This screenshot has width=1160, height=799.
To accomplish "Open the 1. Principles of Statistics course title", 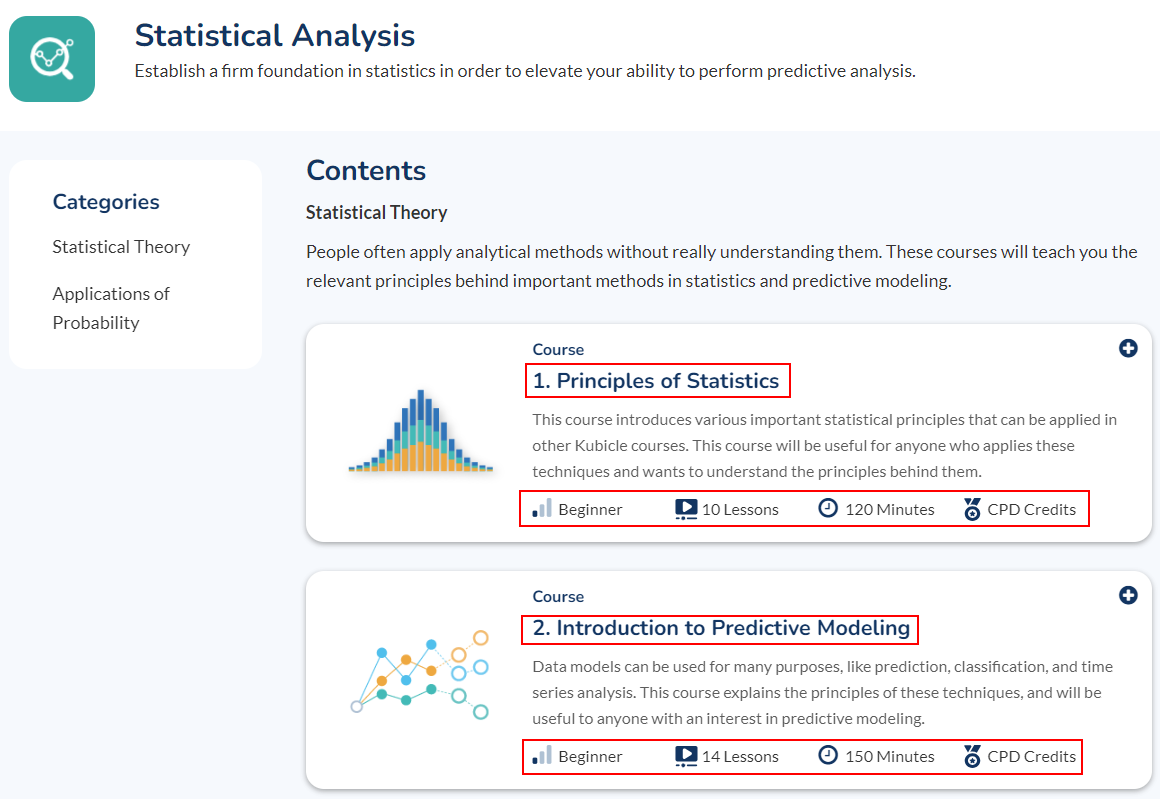I will [656, 381].
